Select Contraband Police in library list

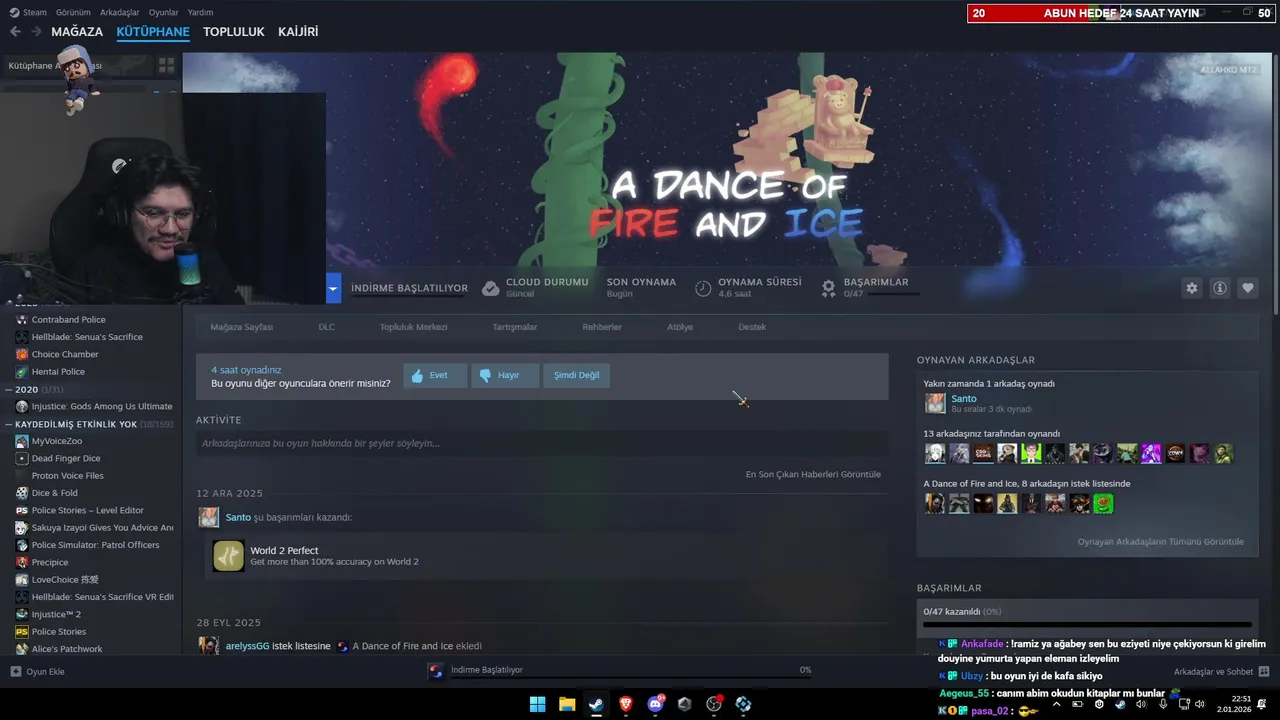[68, 320]
